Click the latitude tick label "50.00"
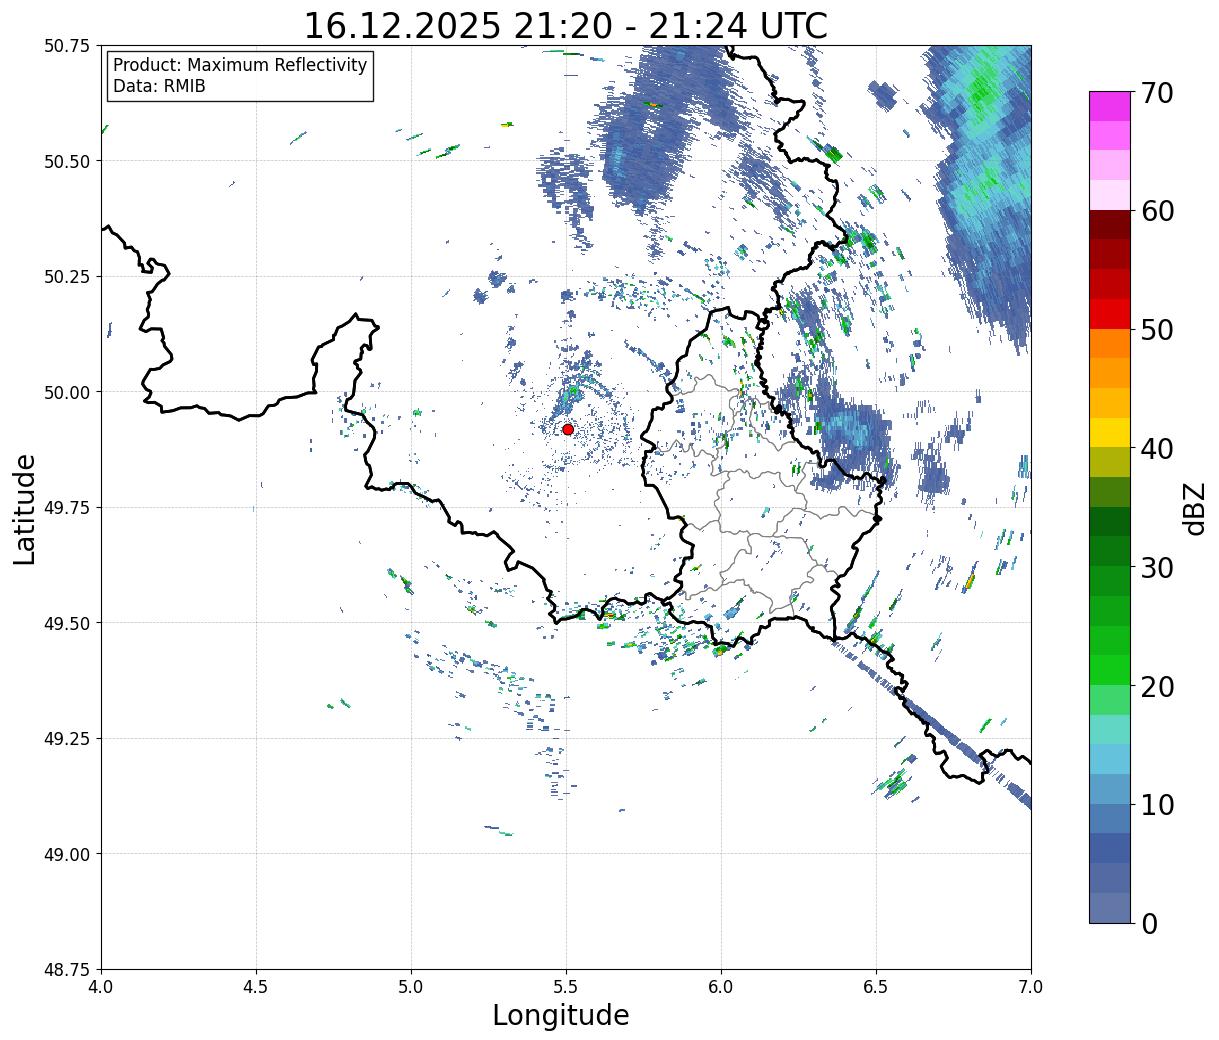This screenshot has height=1040, width=1219. point(67,392)
